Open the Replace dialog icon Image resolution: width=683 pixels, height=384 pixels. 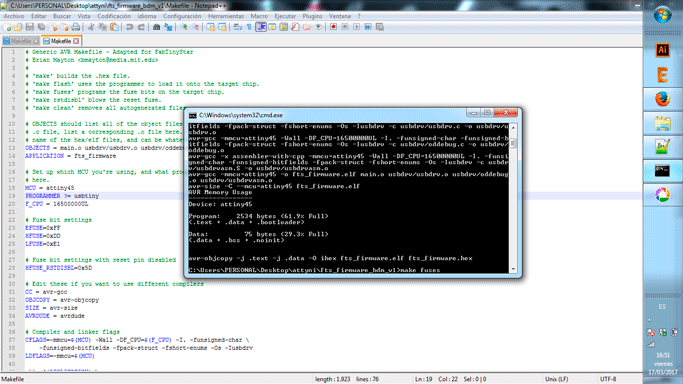[x=168, y=27]
